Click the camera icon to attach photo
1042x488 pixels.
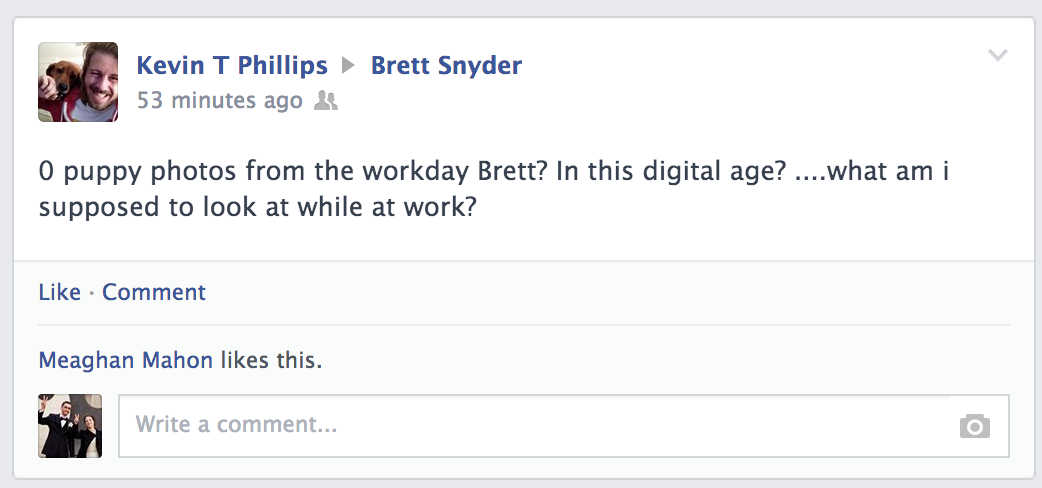click(x=974, y=426)
